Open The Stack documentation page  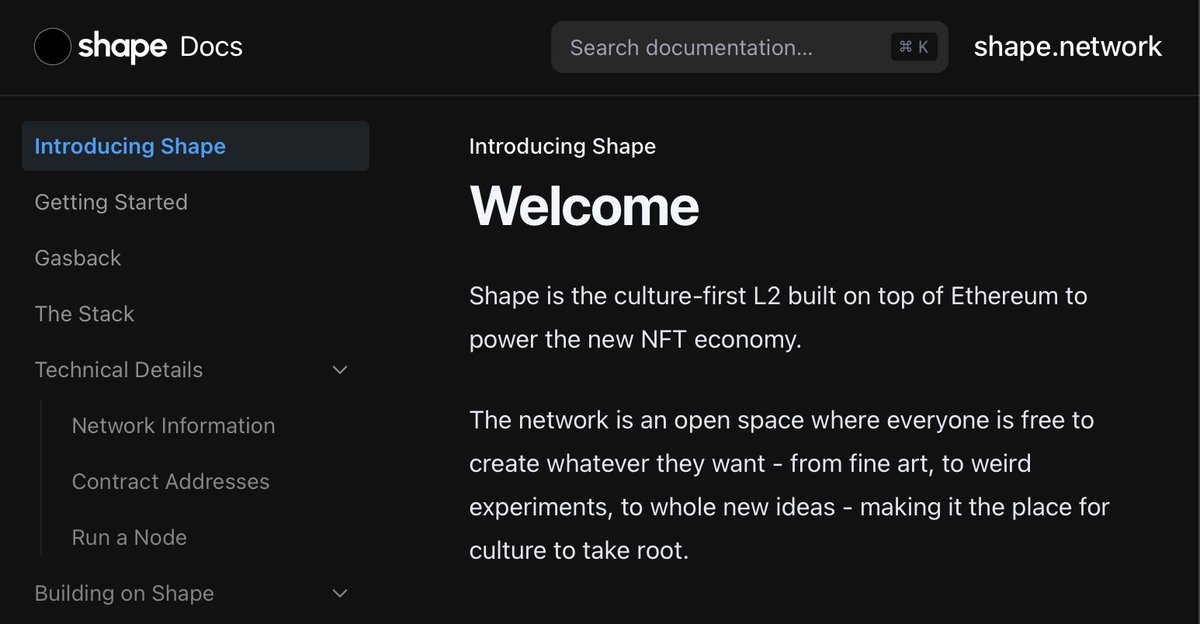pos(84,313)
